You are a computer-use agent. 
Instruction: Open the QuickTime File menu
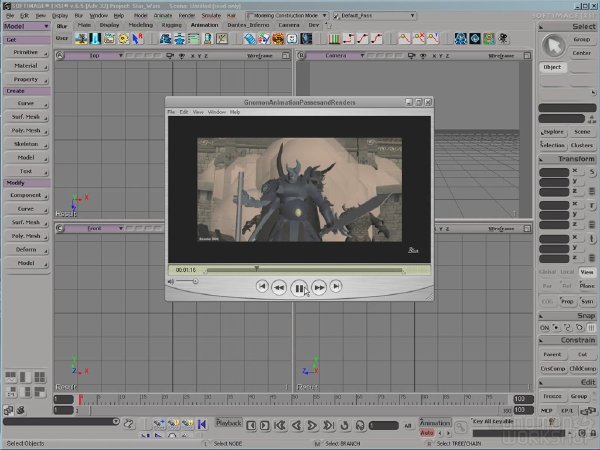(x=171, y=112)
